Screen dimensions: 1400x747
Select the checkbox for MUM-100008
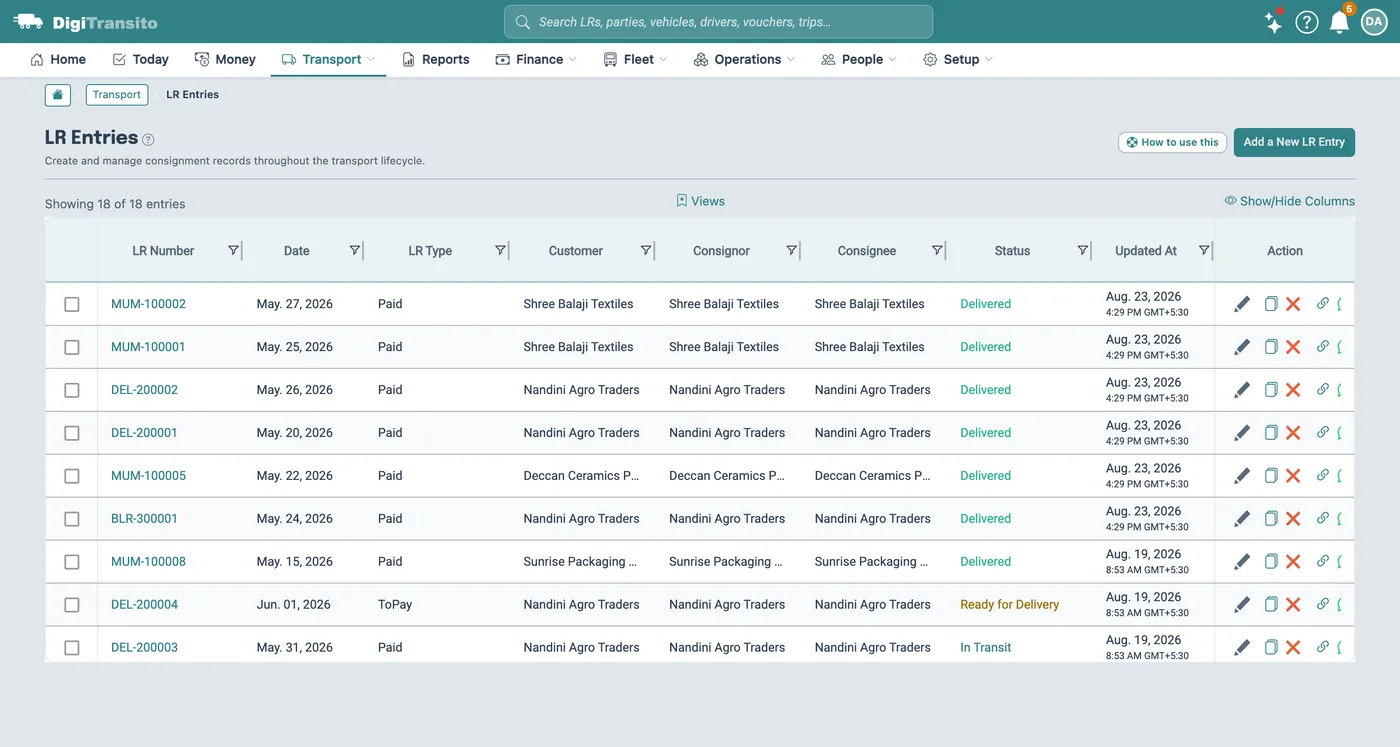pos(72,562)
